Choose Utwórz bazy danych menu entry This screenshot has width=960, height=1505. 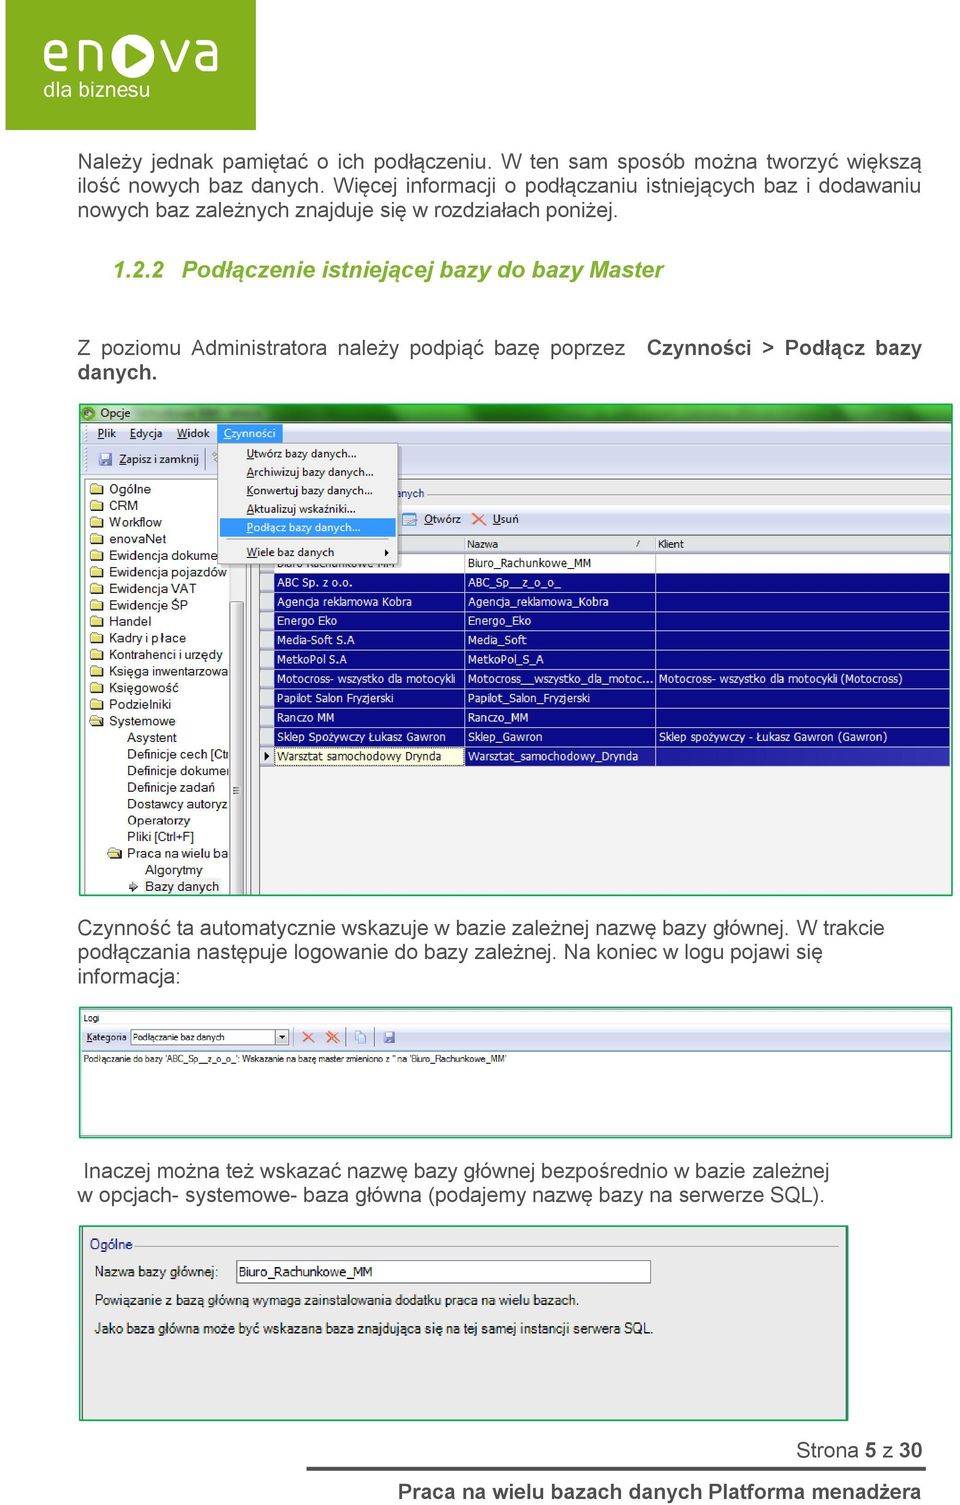[308, 453]
